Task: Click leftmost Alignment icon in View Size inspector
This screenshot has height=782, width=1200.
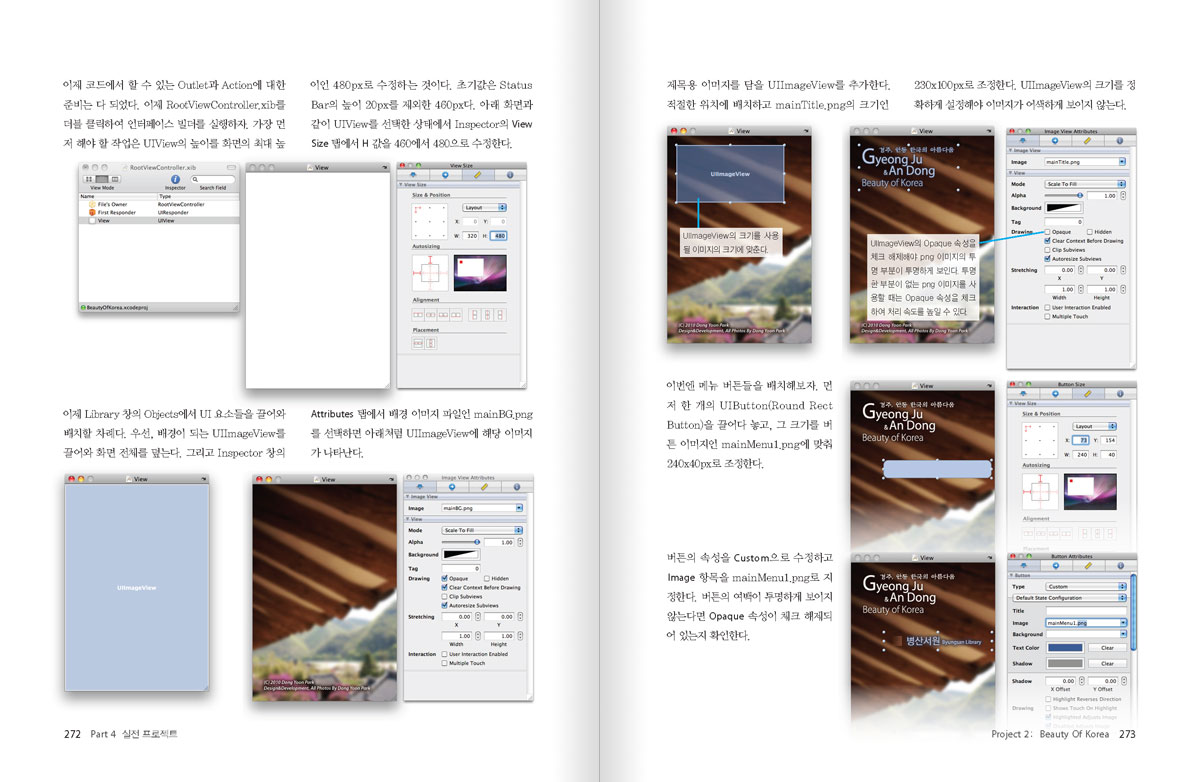Action: click(418, 314)
